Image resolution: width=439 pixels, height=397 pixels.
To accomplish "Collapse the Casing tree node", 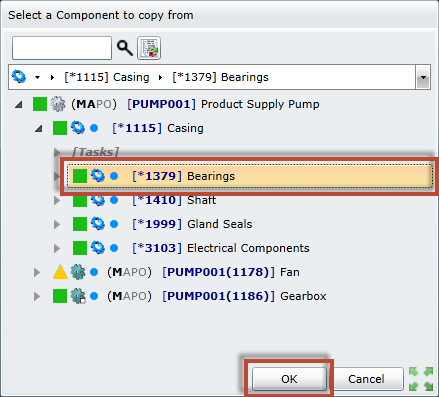I will pos(39,128).
